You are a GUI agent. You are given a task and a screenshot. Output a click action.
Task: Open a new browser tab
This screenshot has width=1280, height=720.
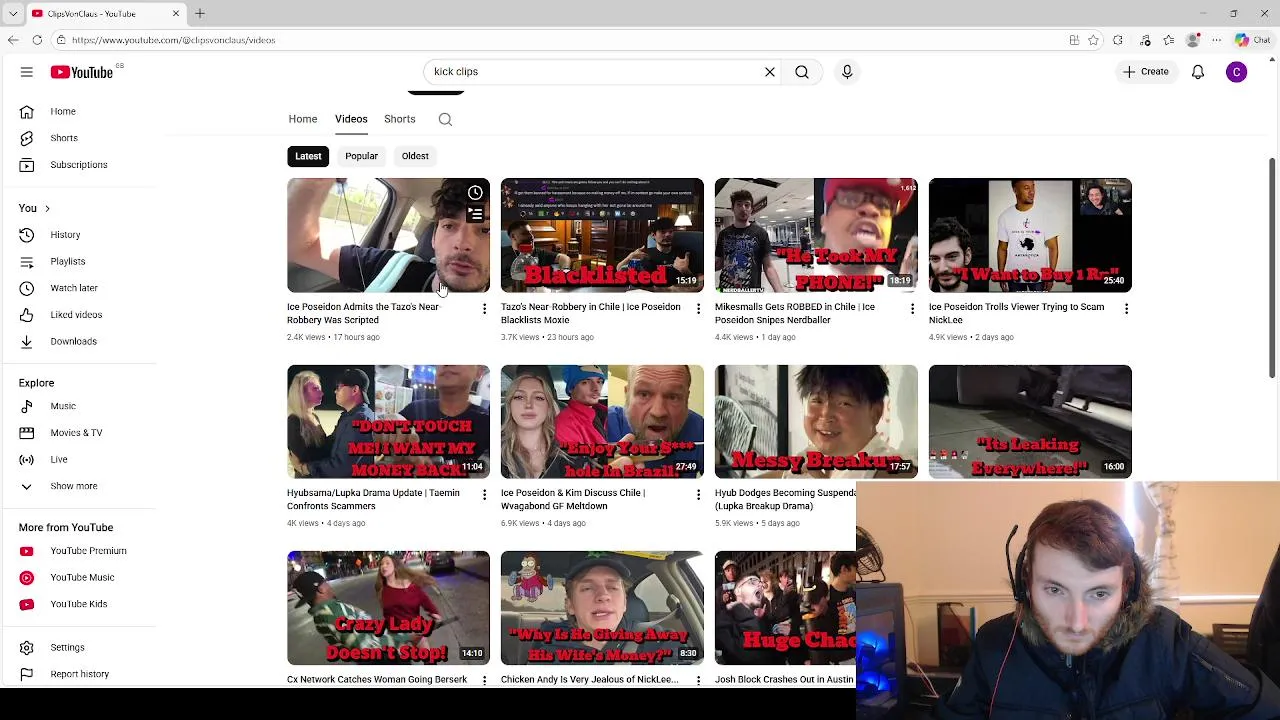pyautogui.click(x=200, y=13)
